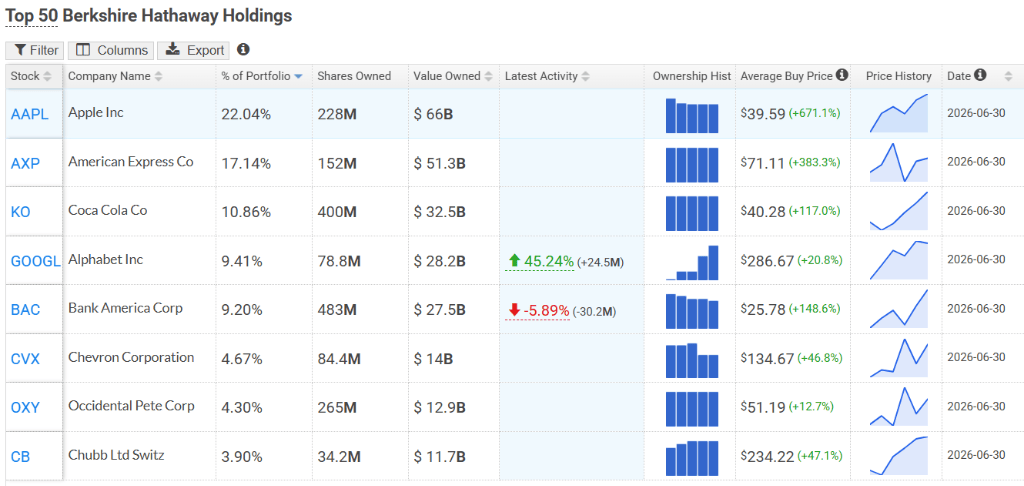Click the 22.04% portfolio value
The height and width of the screenshot is (486, 1024).
pos(246,114)
